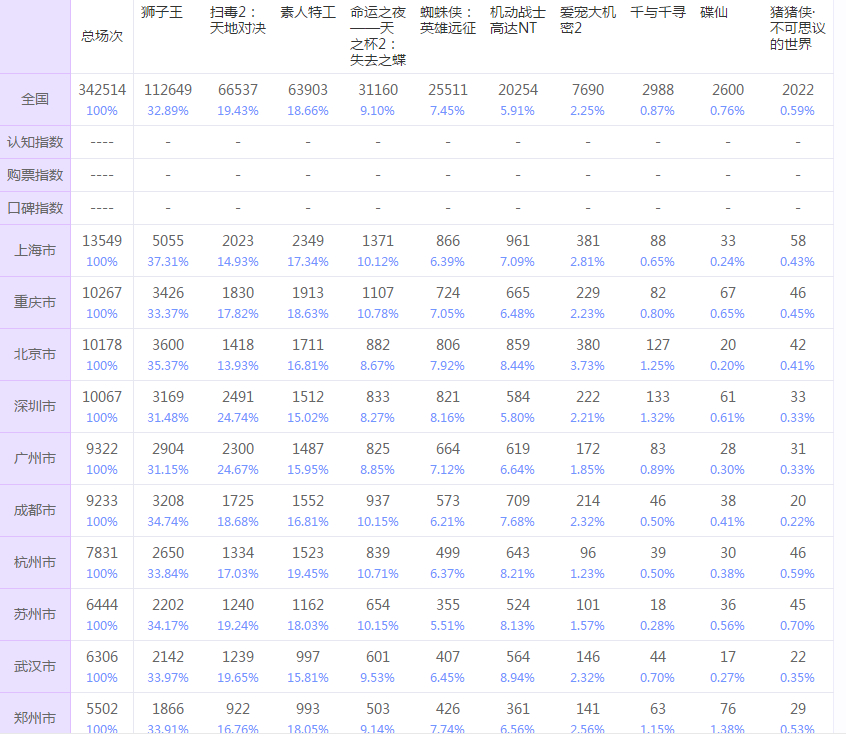Click the 2202 value in 苏州市 row
The image size is (846, 745).
click(168, 605)
